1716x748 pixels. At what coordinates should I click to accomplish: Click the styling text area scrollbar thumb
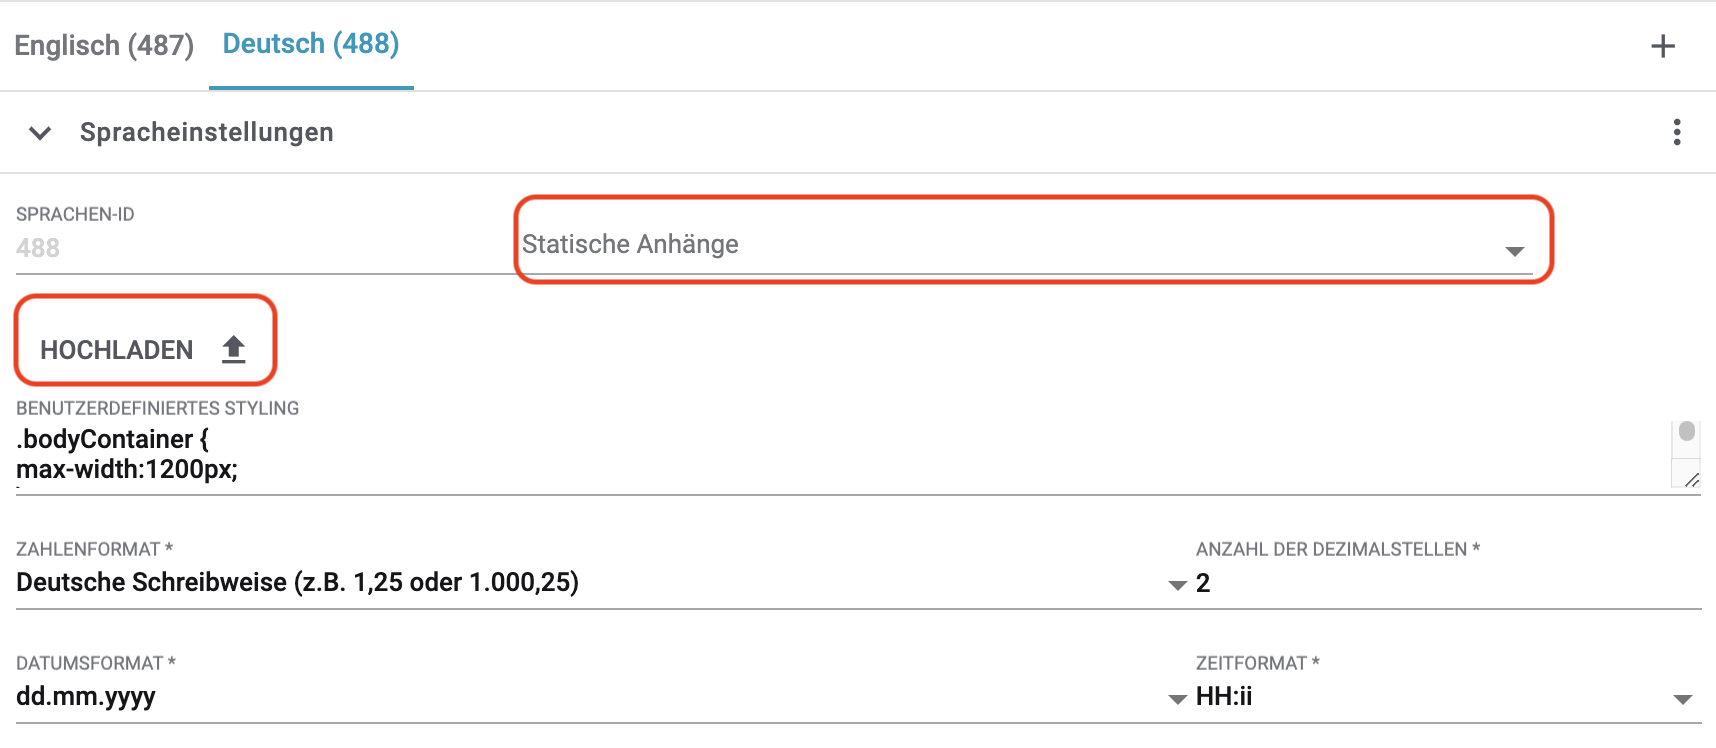click(x=1686, y=432)
